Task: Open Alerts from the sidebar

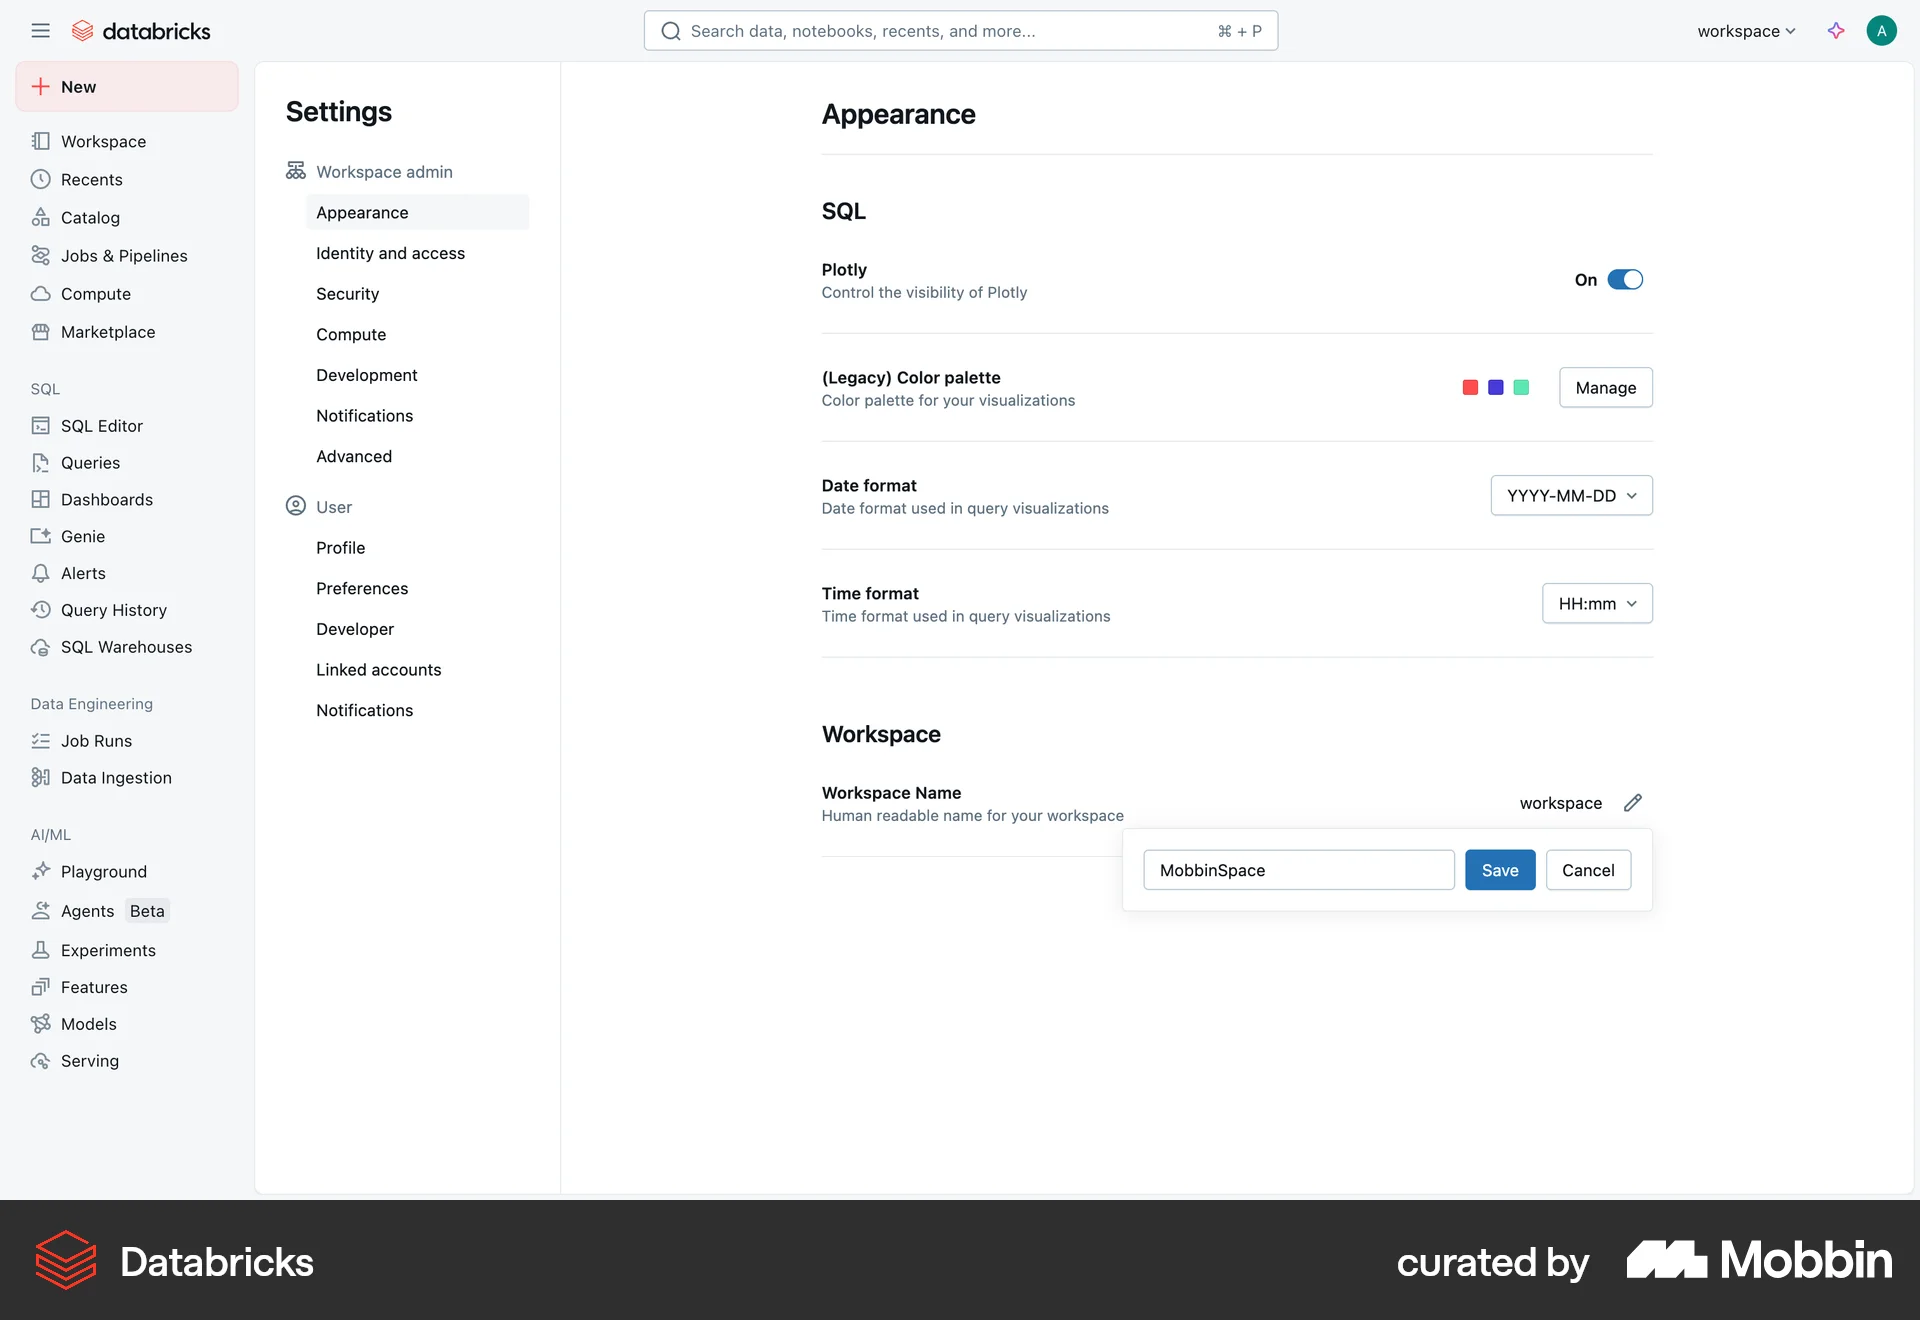Action: click(83, 573)
